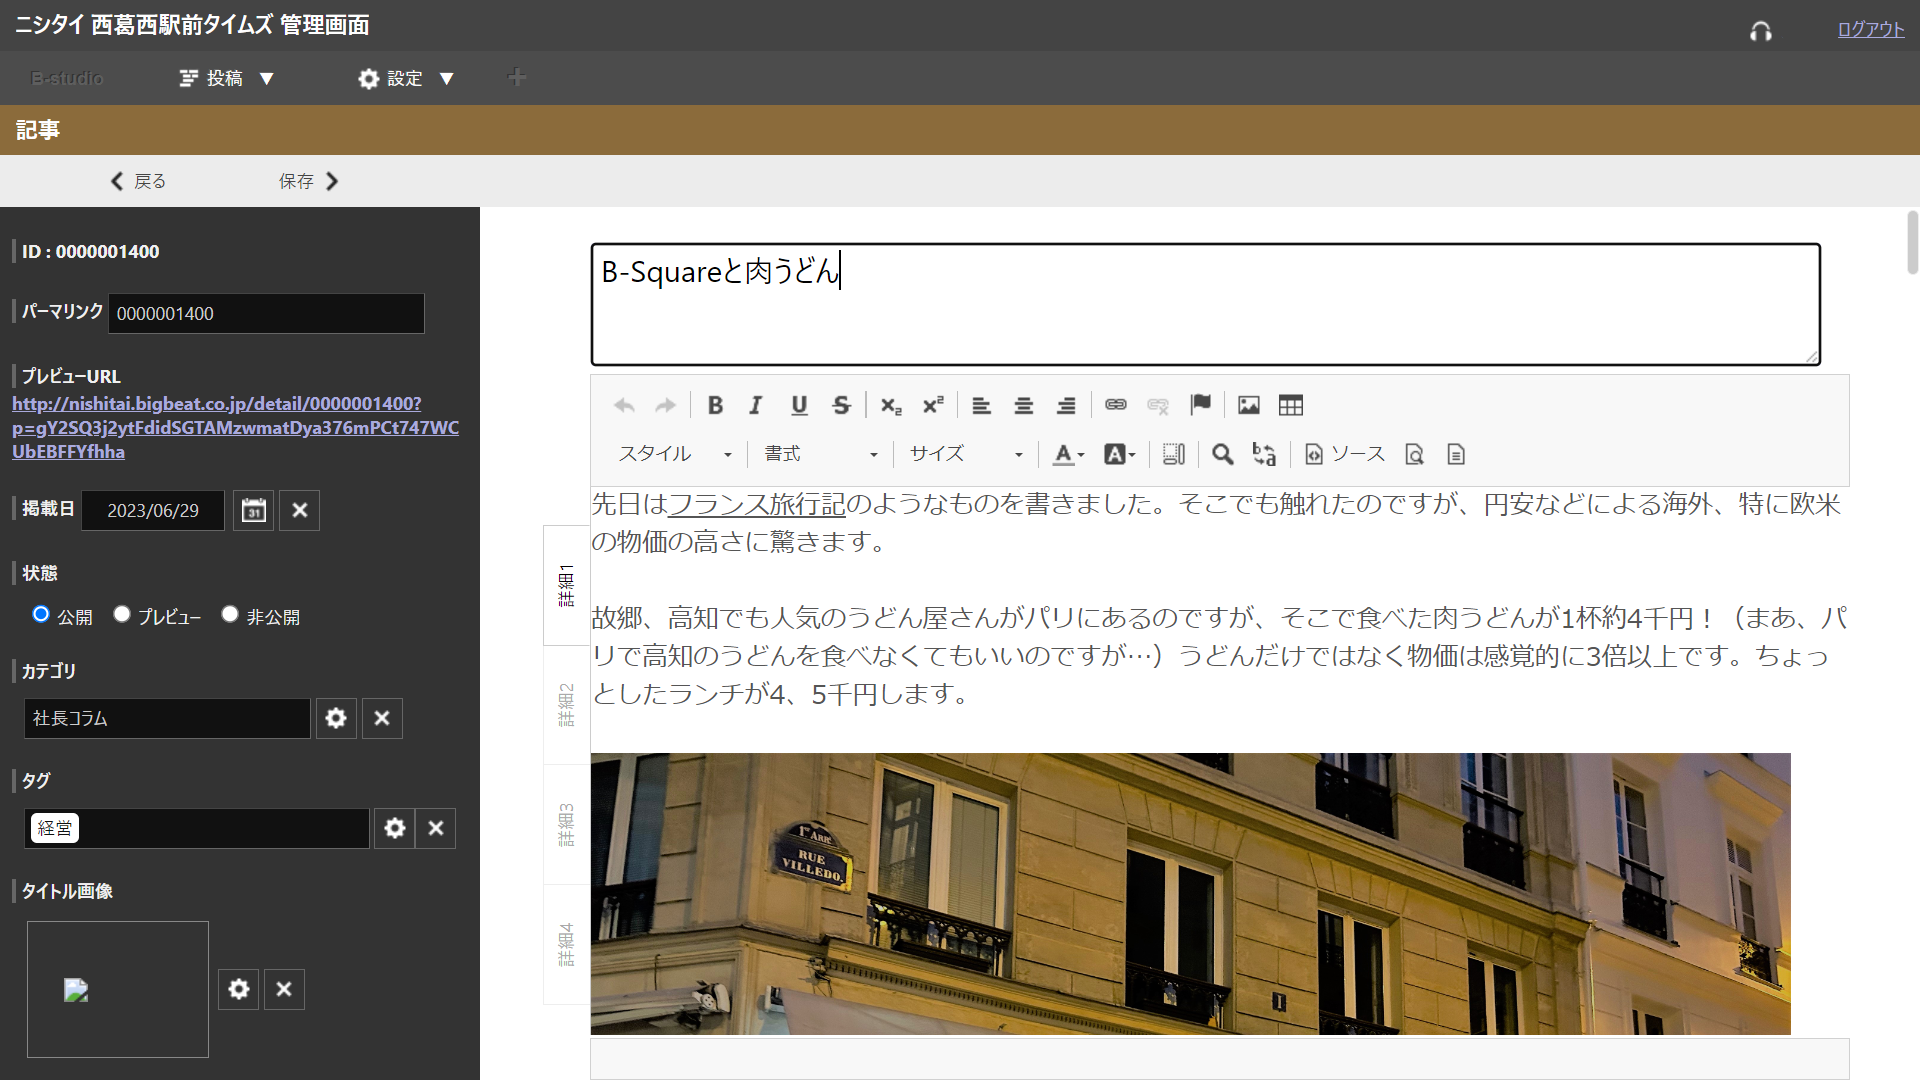1920x1080 pixels.
Task: Apply strikethrough formatting
Action: 841,405
